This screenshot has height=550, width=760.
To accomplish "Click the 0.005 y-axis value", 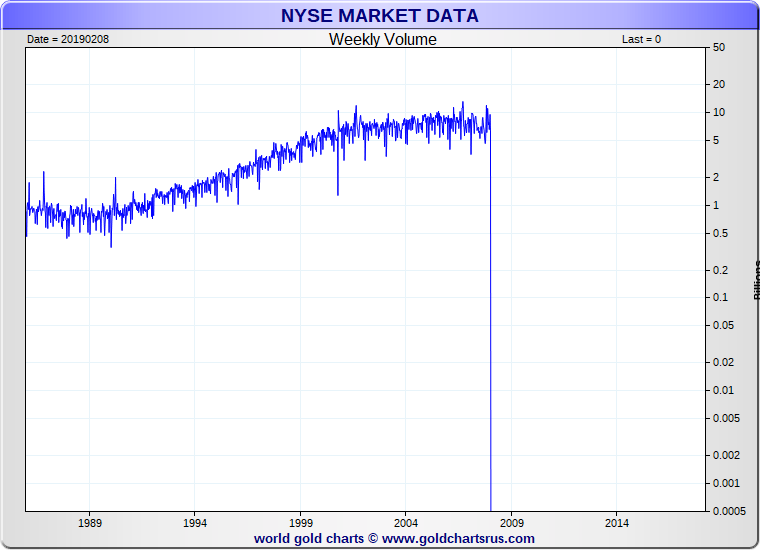I will click(x=726, y=418).
